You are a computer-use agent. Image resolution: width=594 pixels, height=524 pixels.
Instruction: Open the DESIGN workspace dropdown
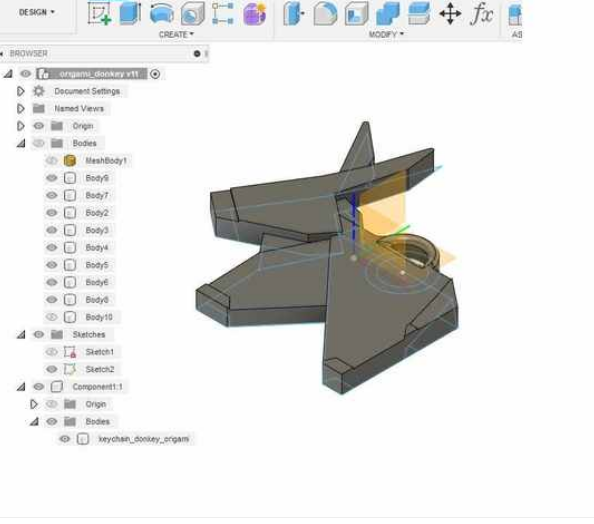[x=37, y=13]
